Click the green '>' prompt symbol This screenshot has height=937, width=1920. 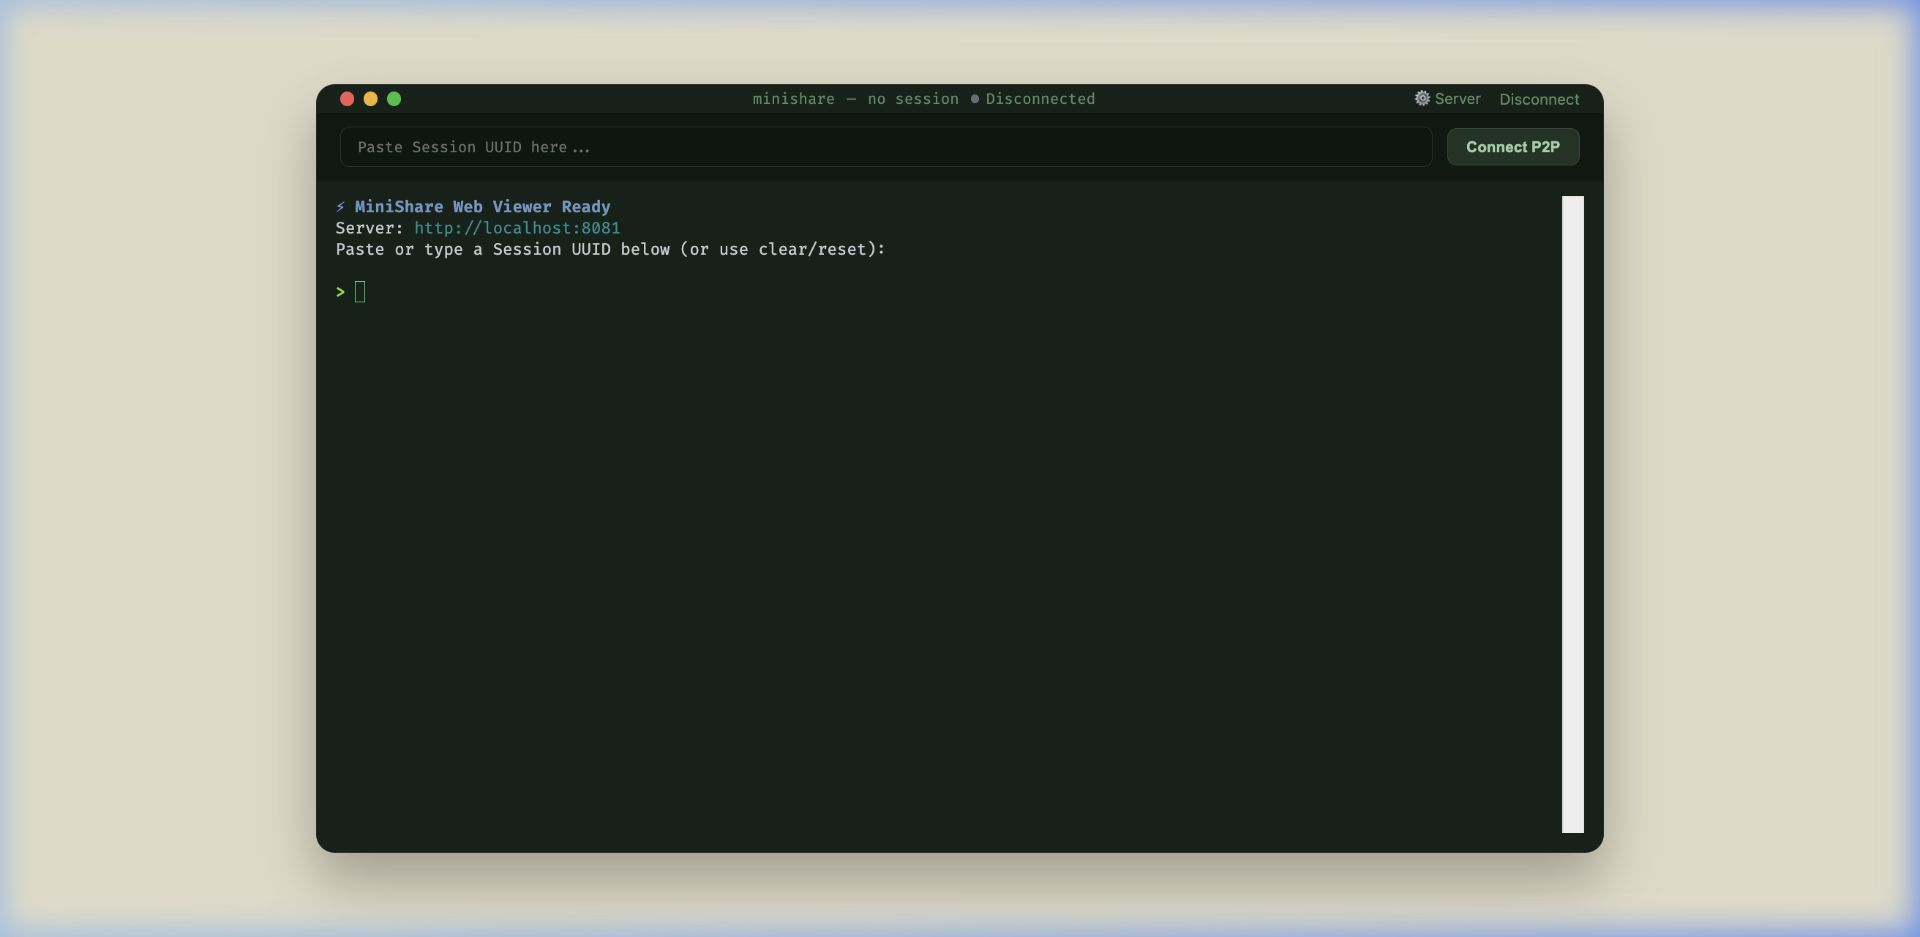[340, 292]
